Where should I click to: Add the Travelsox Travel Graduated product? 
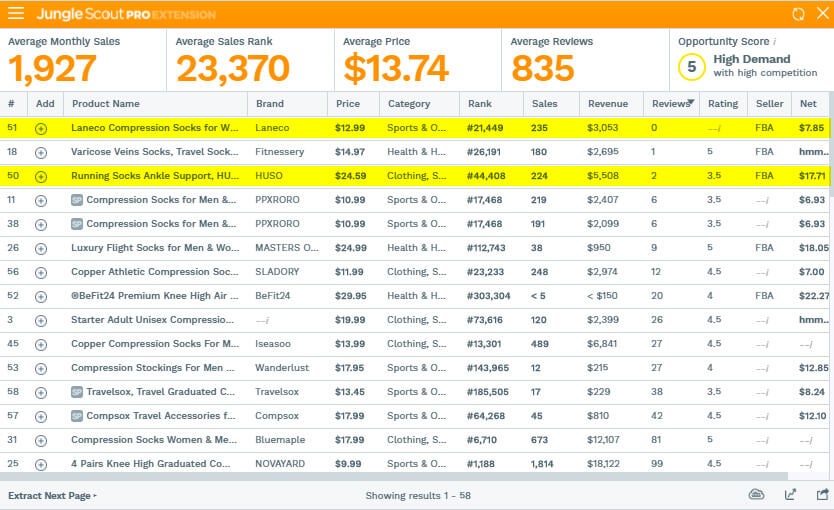[41, 392]
